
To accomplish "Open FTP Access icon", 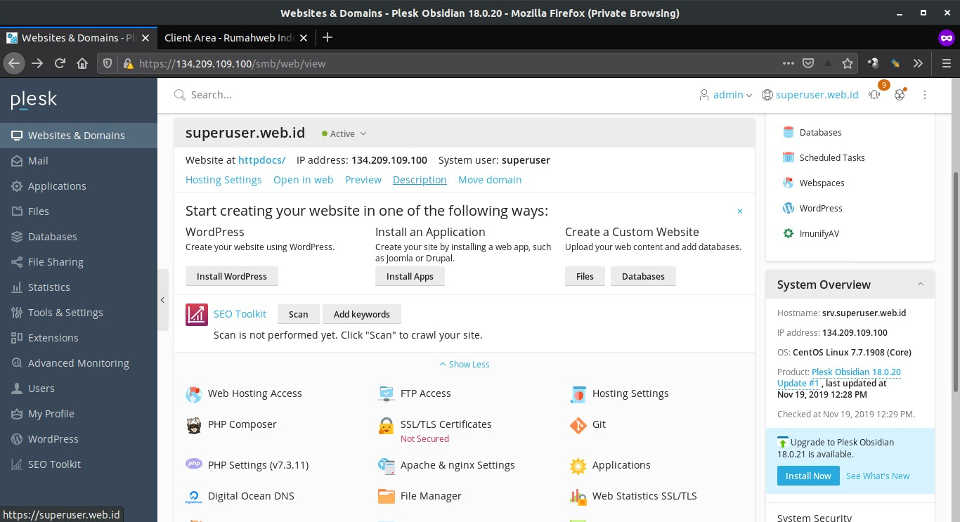I will pos(386,394).
